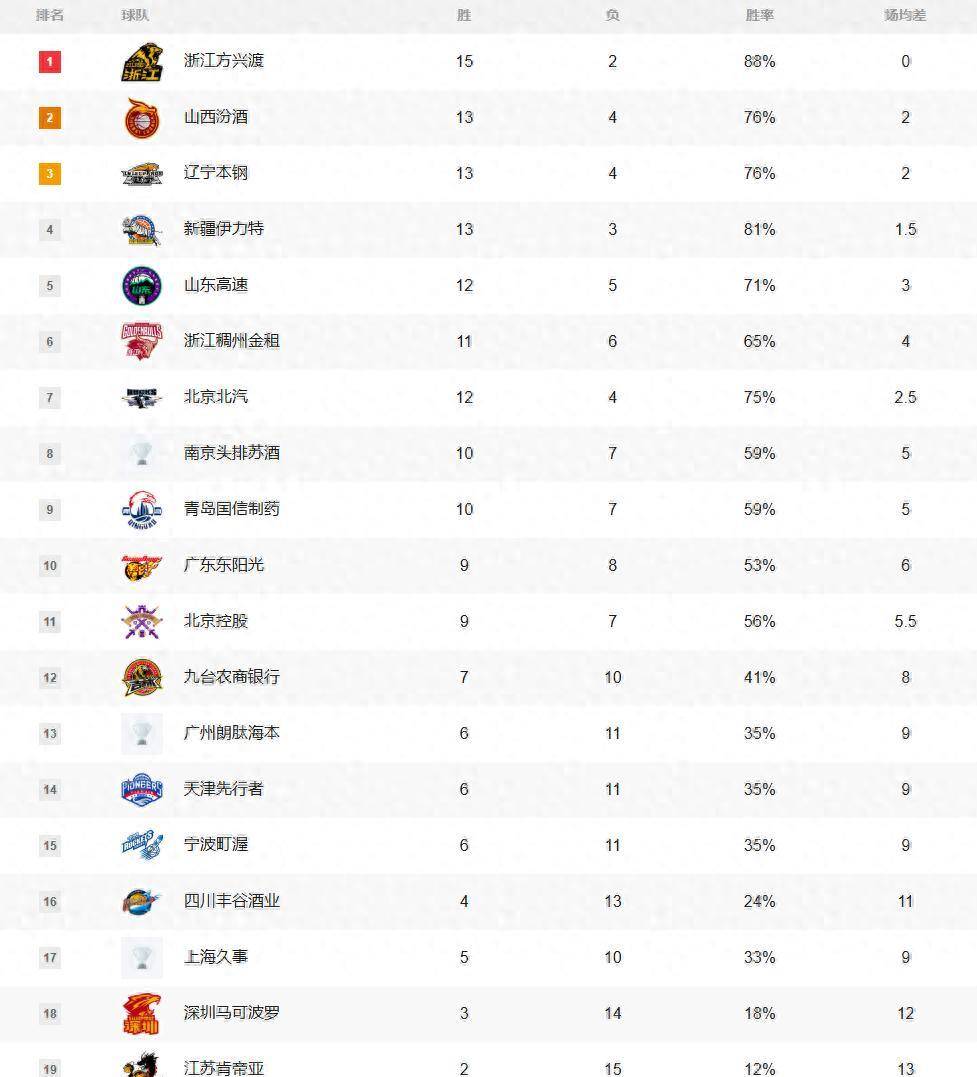Screen dimensions: 977x1077
Task: Select the 天津先行者 Pioneers logo
Action: click(142, 789)
